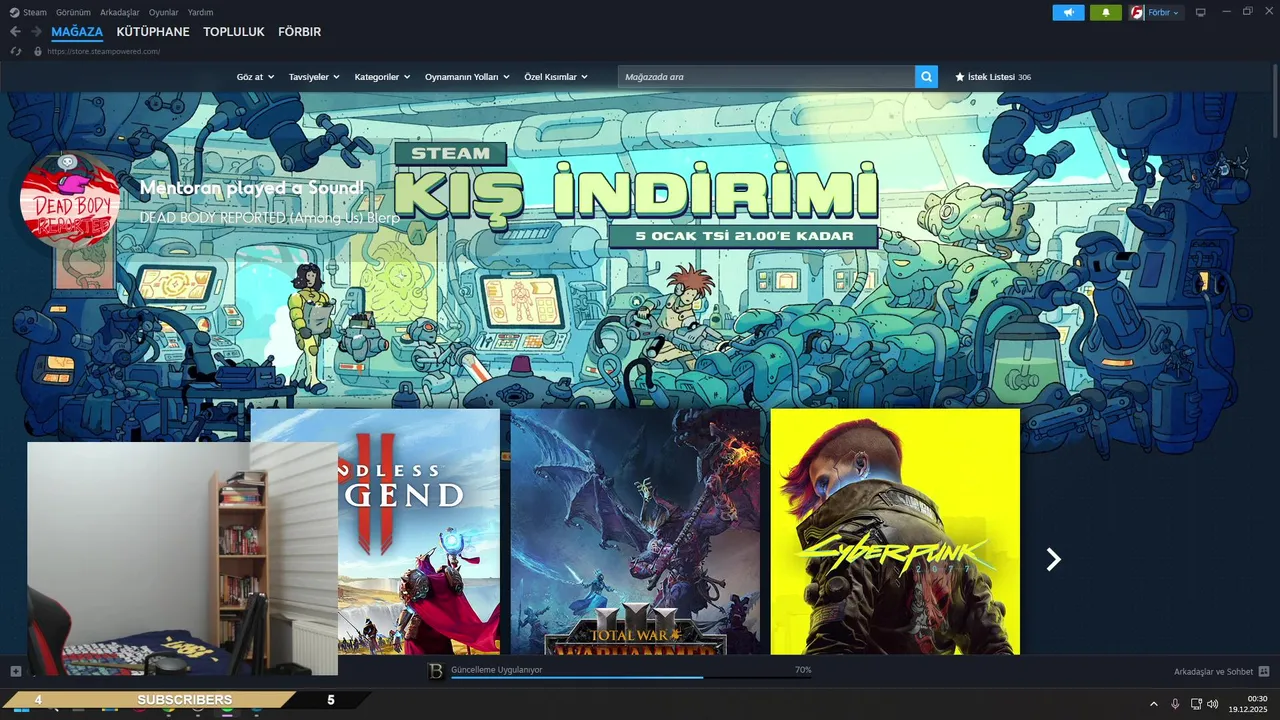Switch to the MAĞAZA tab
The width and height of the screenshot is (1280, 720).
[x=77, y=32]
